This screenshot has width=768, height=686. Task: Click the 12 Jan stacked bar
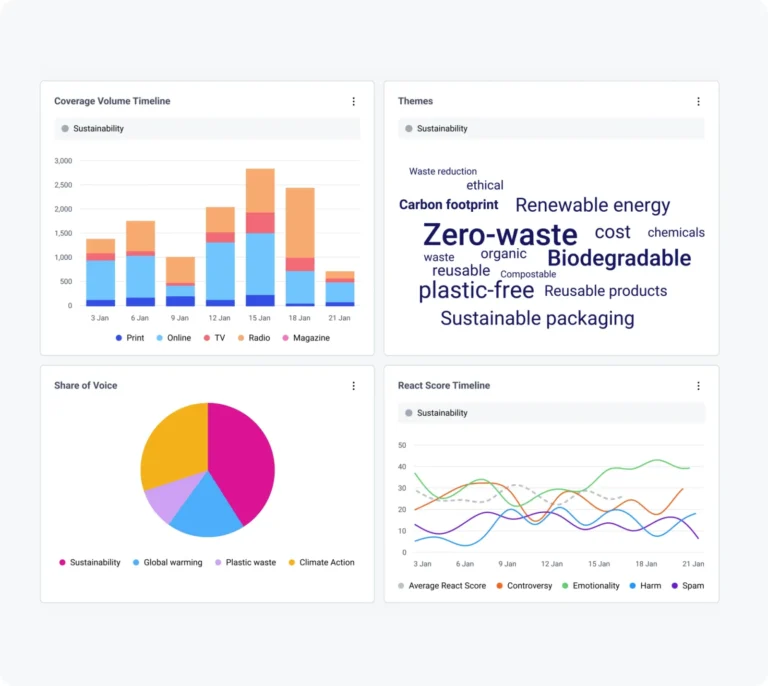[x=220, y=257]
